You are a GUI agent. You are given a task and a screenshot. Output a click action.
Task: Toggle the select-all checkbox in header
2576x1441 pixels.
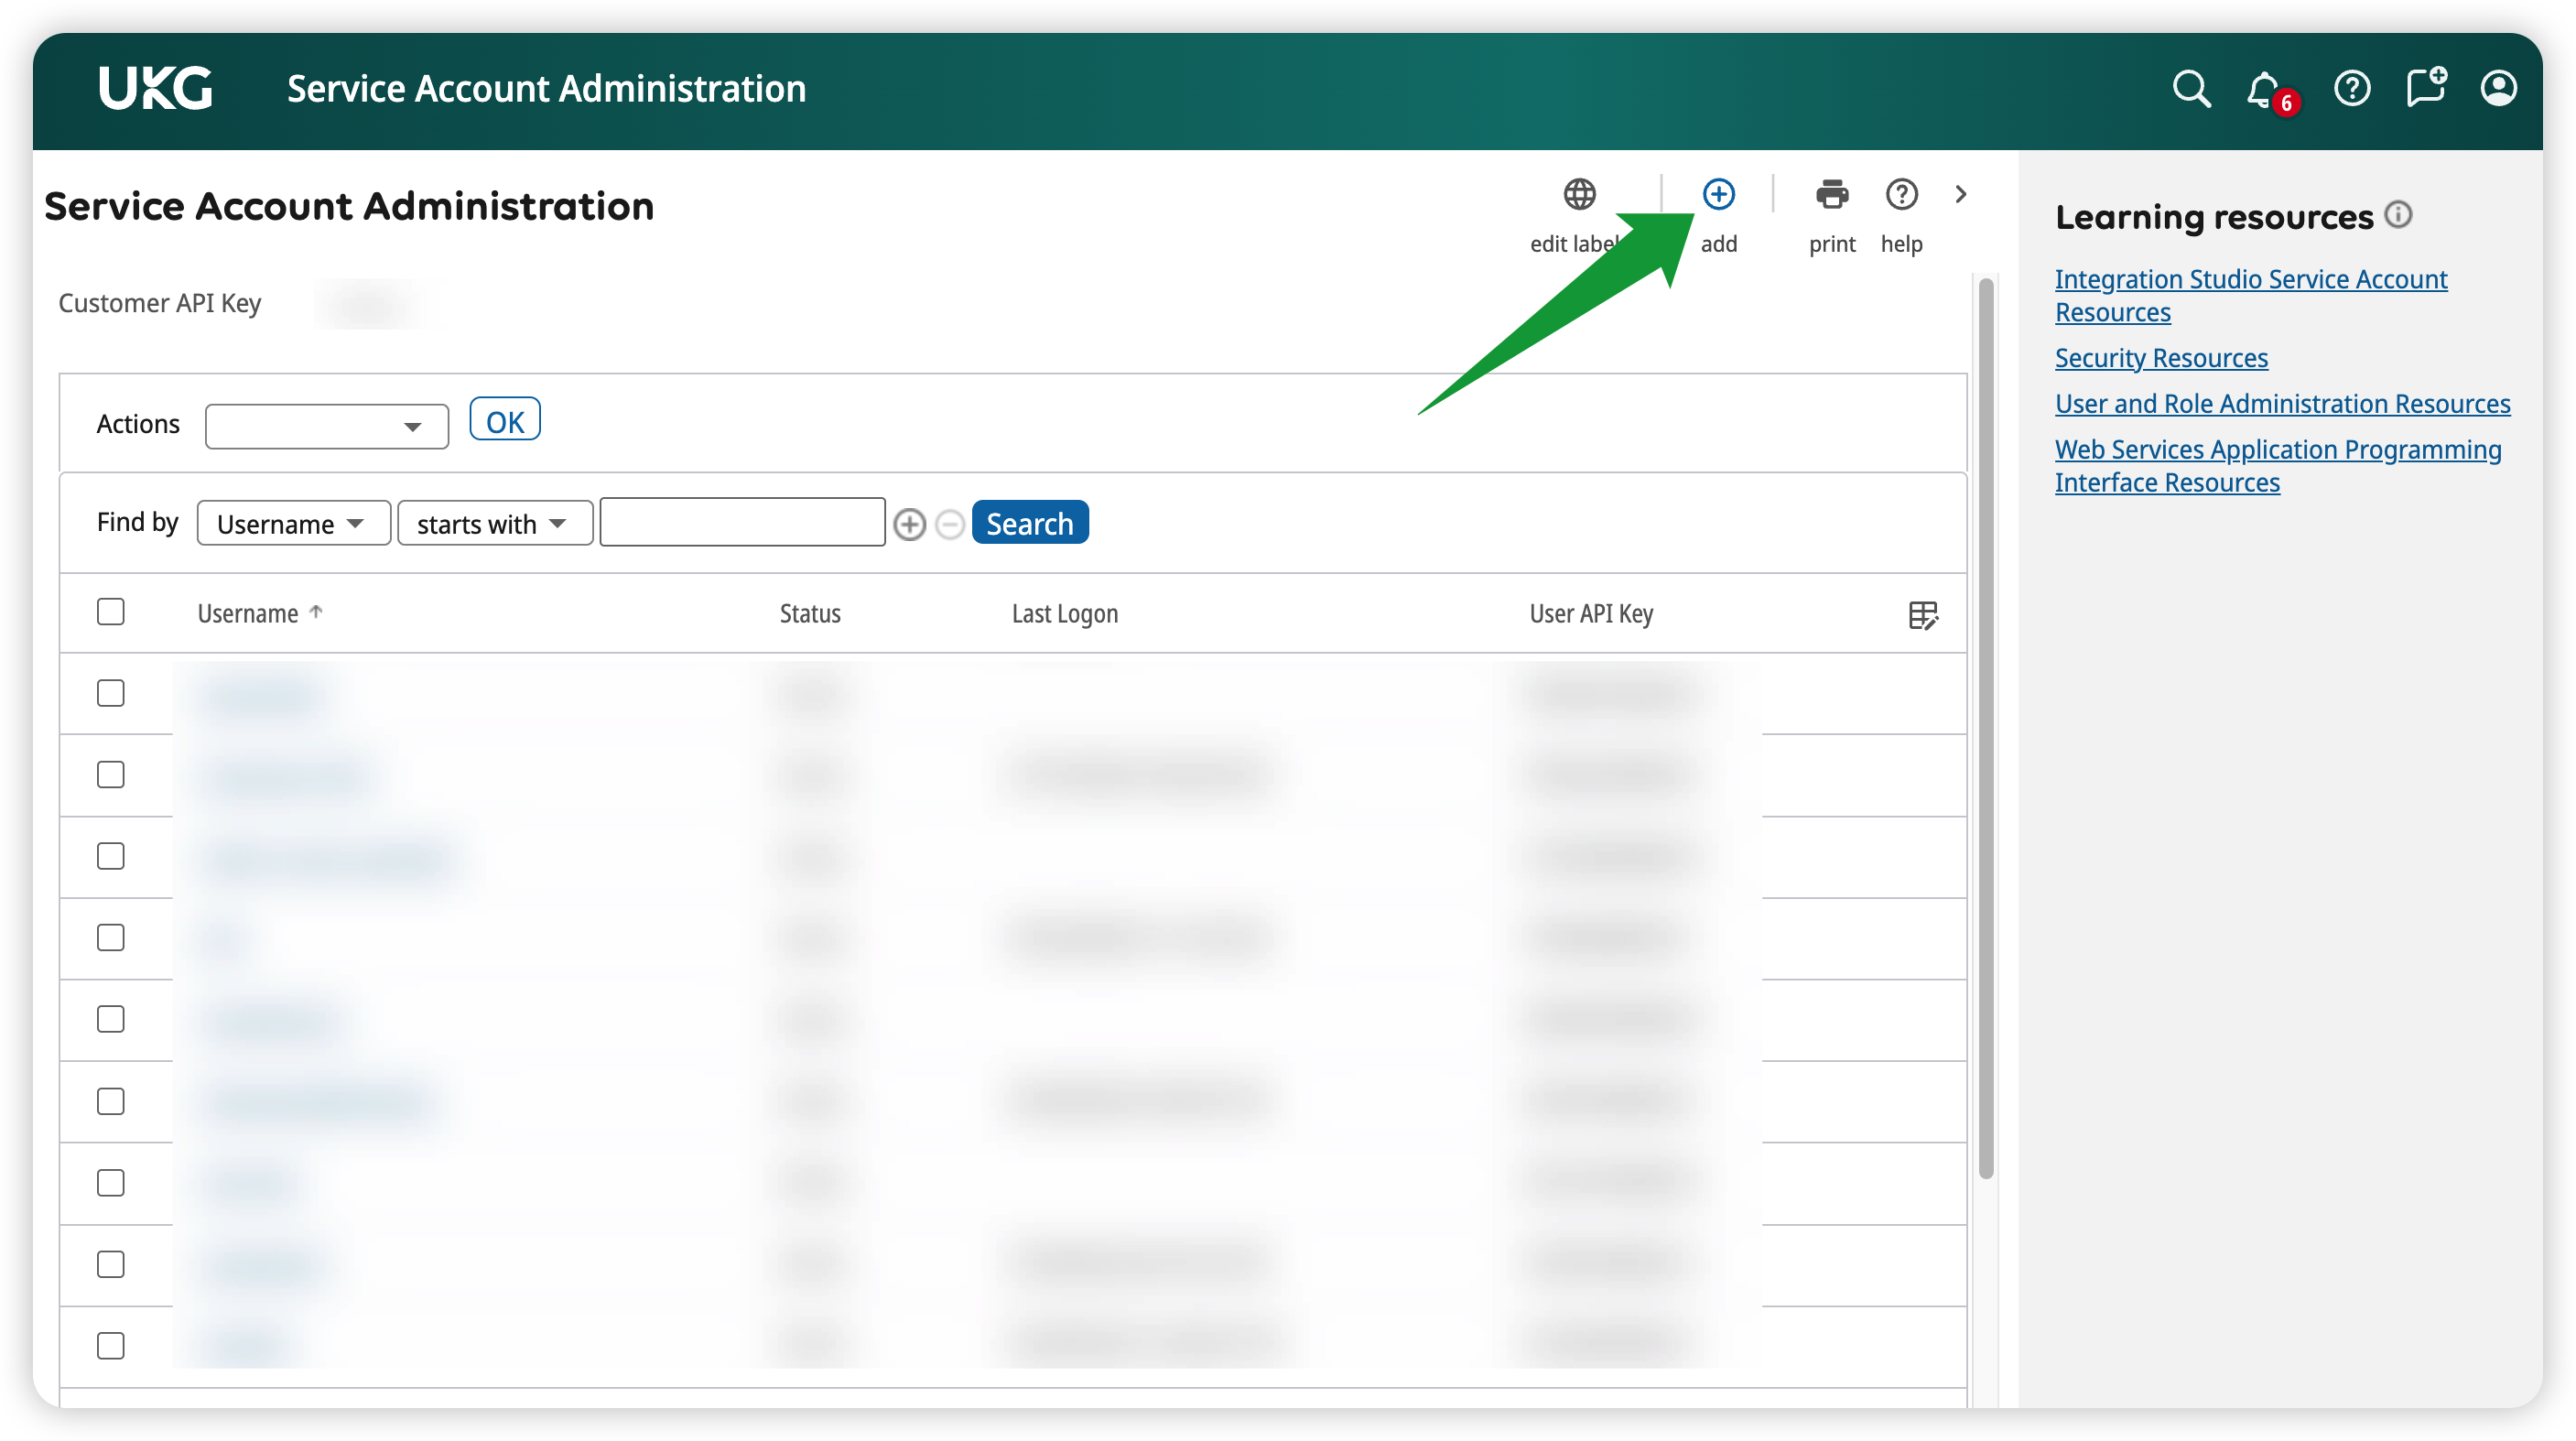(x=111, y=612)
